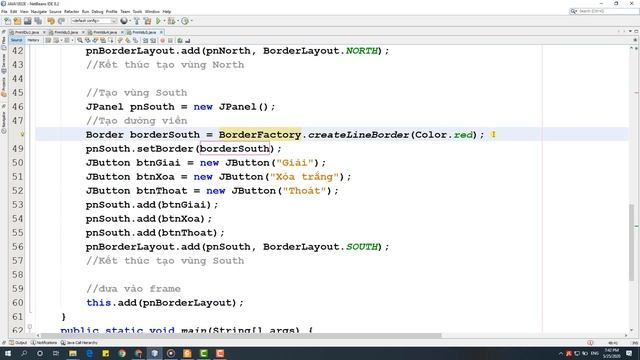
Task: Open the editor document list dropdown arrow
Action: pyautogui.click(x=630, y=31)
